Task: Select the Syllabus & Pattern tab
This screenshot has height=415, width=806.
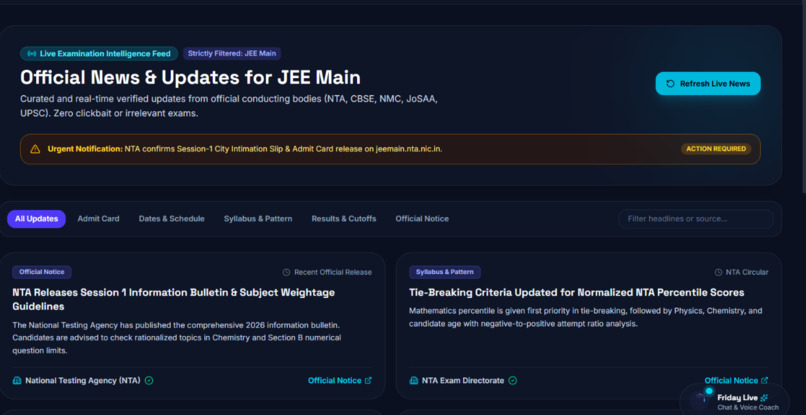Action: click(x=258, y=219)
